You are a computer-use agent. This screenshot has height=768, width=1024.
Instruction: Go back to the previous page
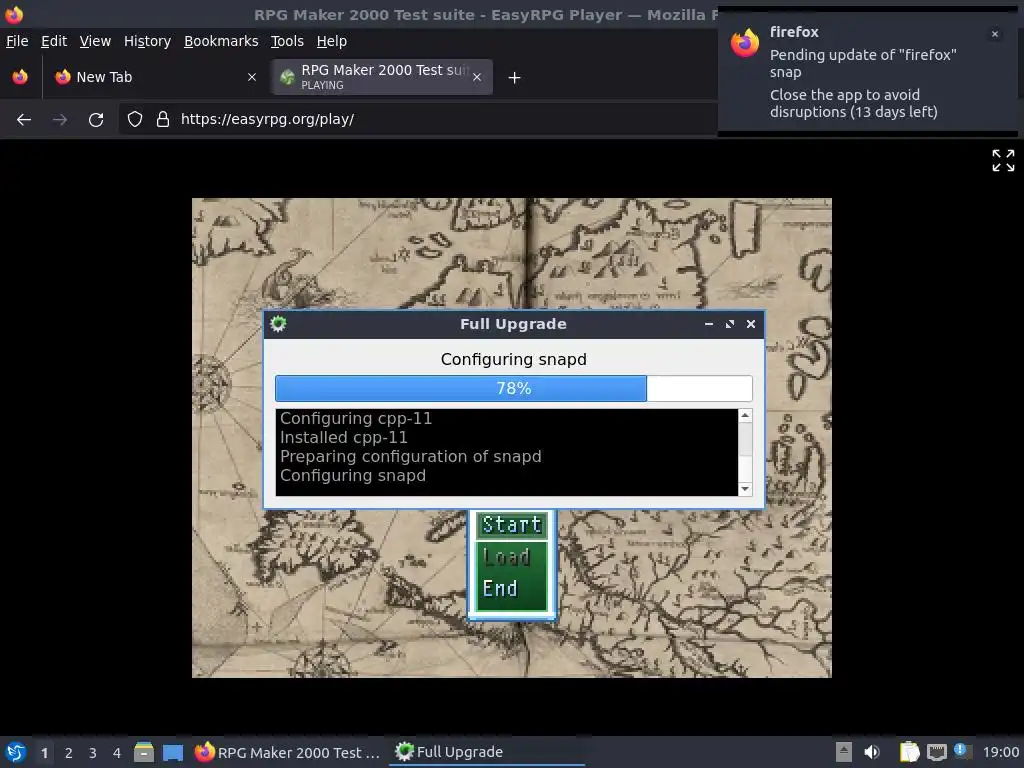click(x=24, y=120)
